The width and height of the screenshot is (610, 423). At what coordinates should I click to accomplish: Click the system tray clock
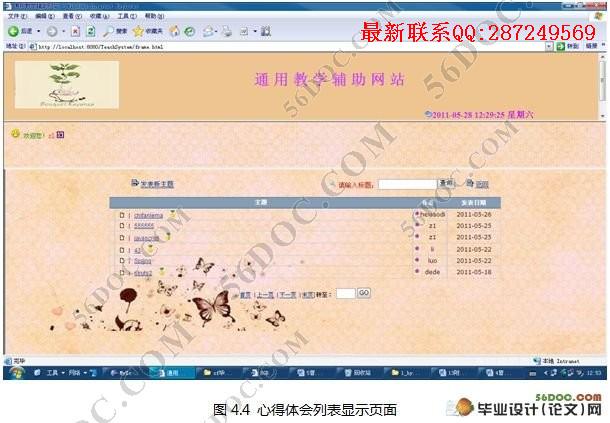(x=594, y=373)
